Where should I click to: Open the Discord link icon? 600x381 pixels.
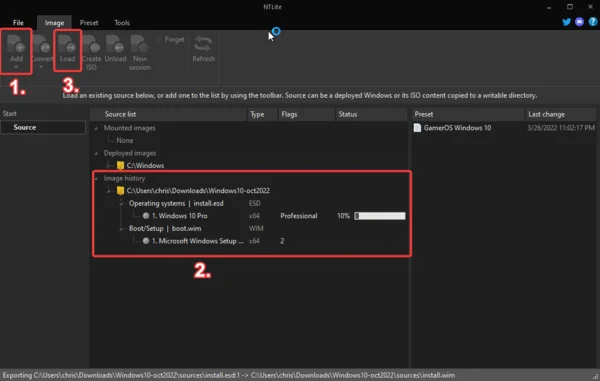coord(579,22)
